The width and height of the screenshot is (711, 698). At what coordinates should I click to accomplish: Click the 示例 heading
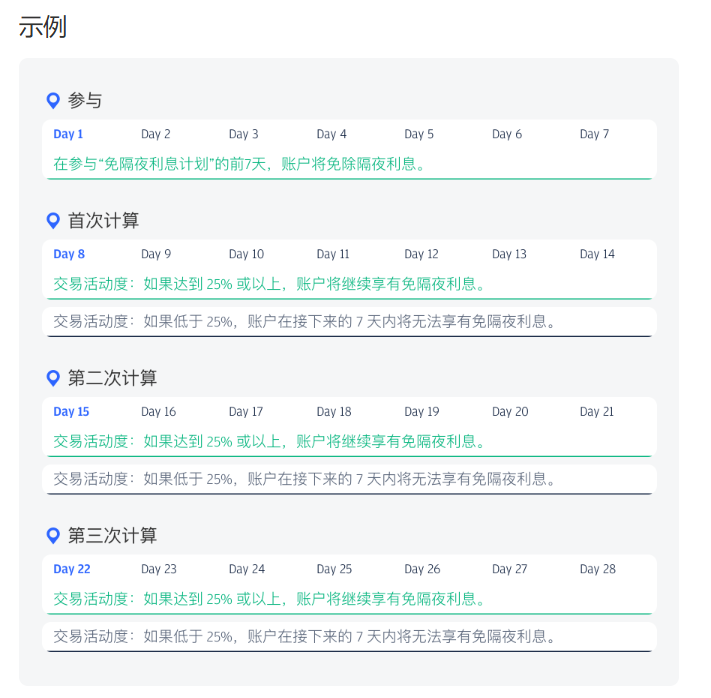[43, 27]
